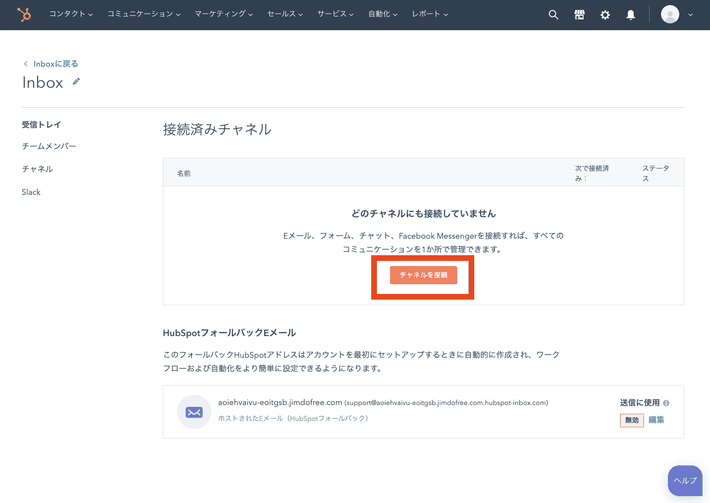Open the コンタクト menu
Viewport: 710px width, 503px height.
(71, 14)
